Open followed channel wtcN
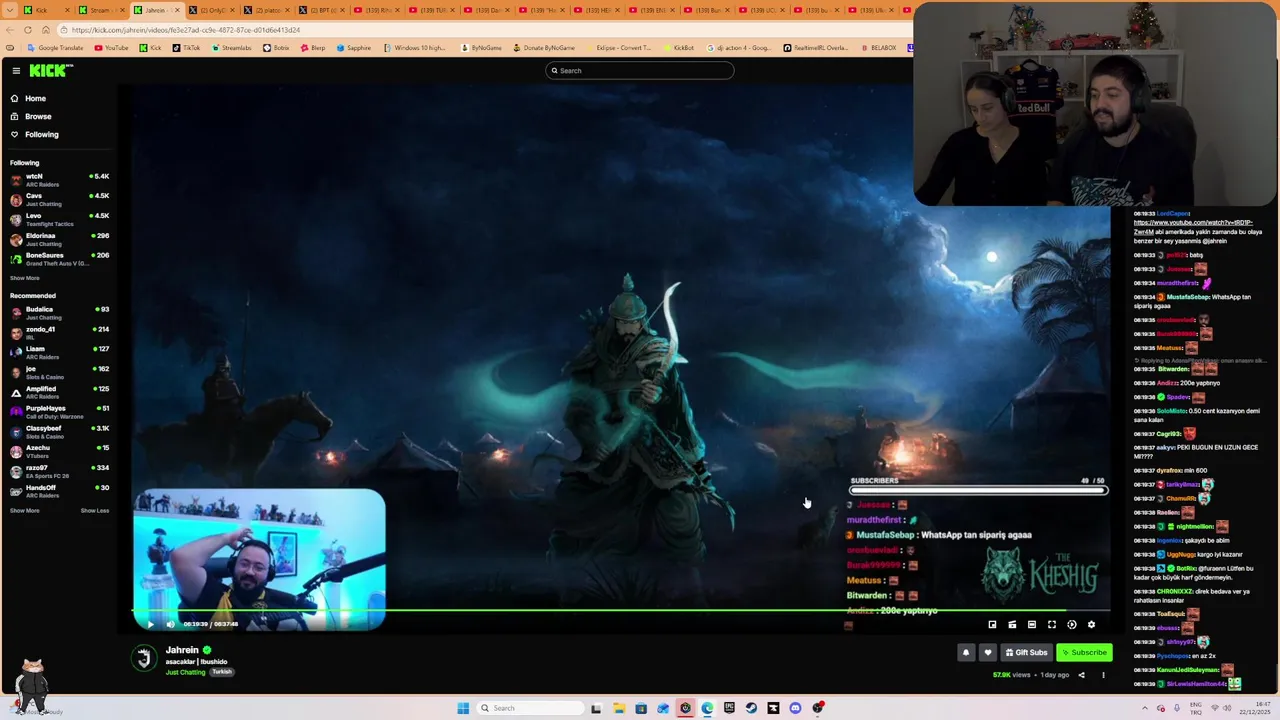The height and width of the screenshot is (720, 1280). (x=59, y=180)
